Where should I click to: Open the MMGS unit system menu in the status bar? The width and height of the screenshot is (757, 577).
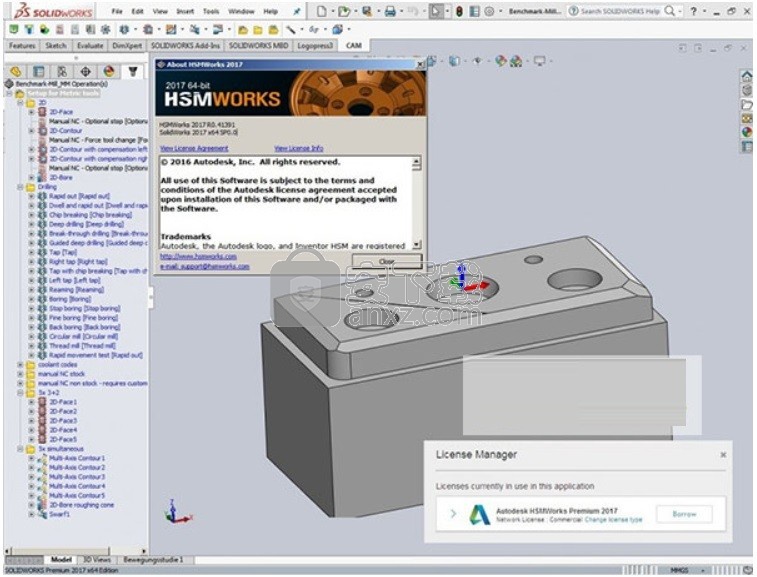[686, 571]
